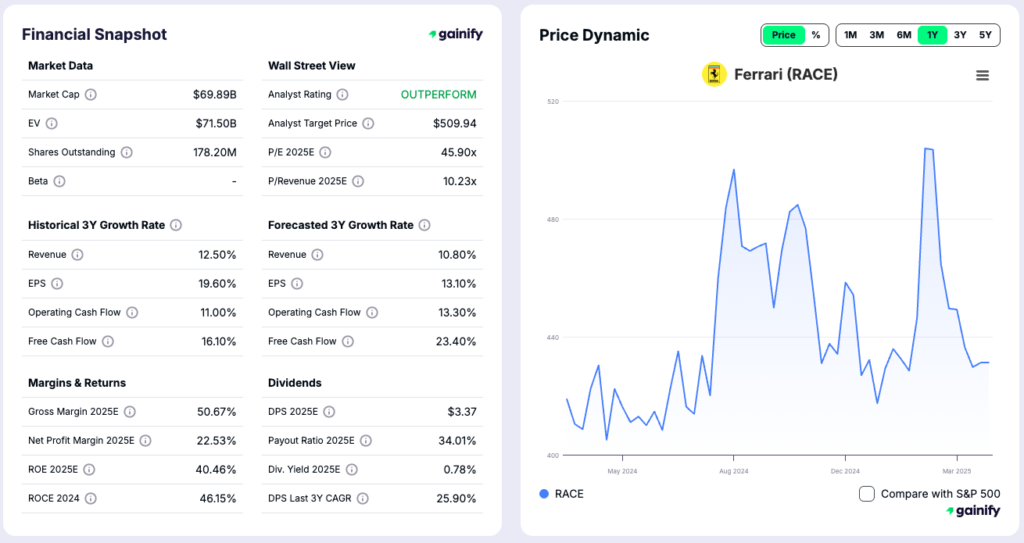Viewport: 1024px width, 543px height.
Task: Click the 178.20M shares outstanding value
Action: click(x=214, y=152)
